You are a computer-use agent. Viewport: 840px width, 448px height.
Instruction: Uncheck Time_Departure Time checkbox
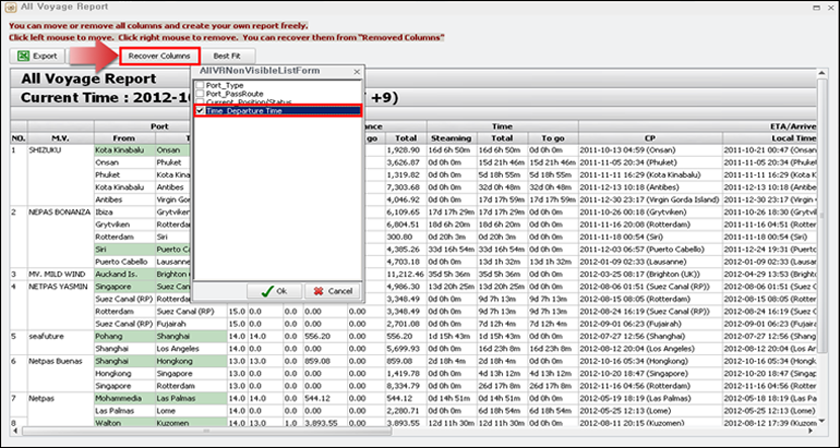(200, 110)
